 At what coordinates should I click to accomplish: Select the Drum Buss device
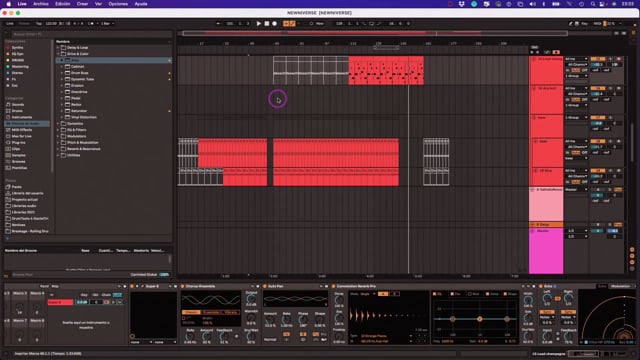pyautogui.click(x=80, y=73)
